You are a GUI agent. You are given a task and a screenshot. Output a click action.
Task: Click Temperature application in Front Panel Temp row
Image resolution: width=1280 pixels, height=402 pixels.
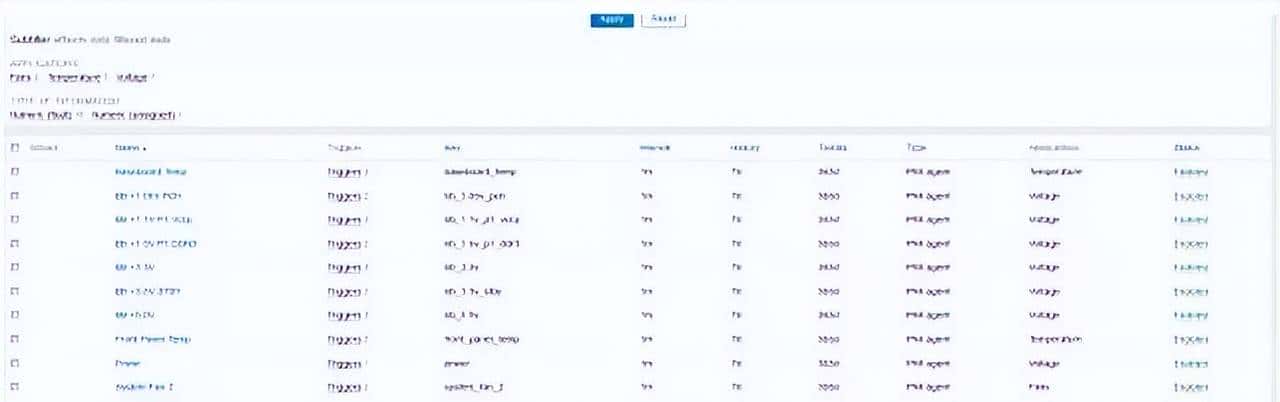point(1055,339)
